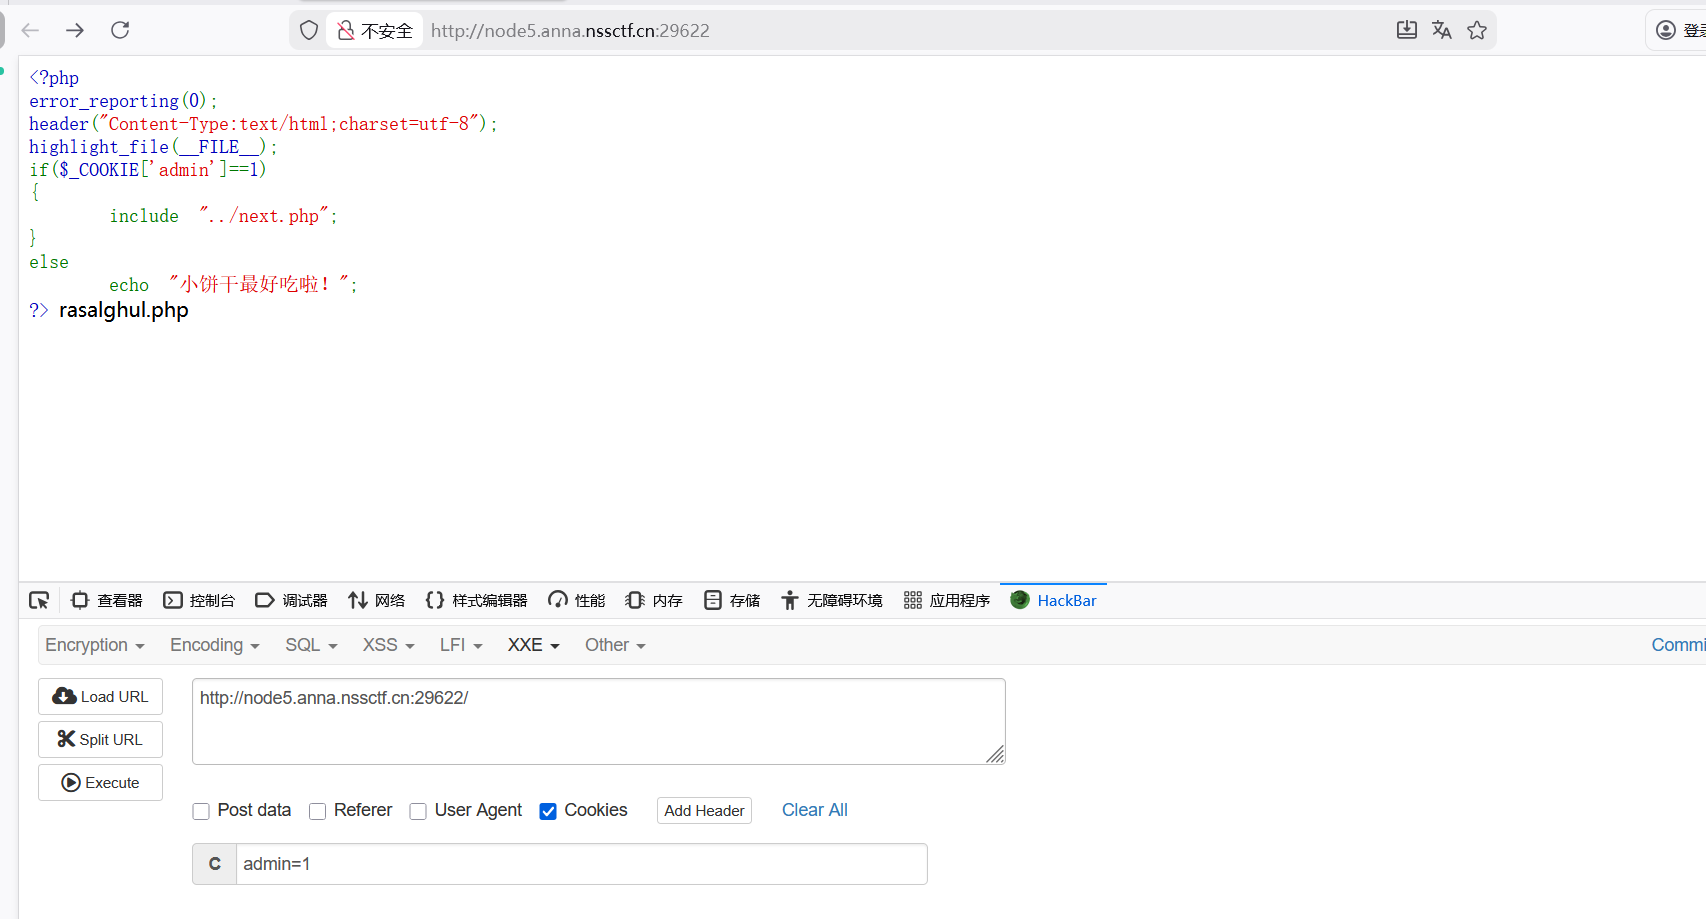Click the account profile icon

1666,30
